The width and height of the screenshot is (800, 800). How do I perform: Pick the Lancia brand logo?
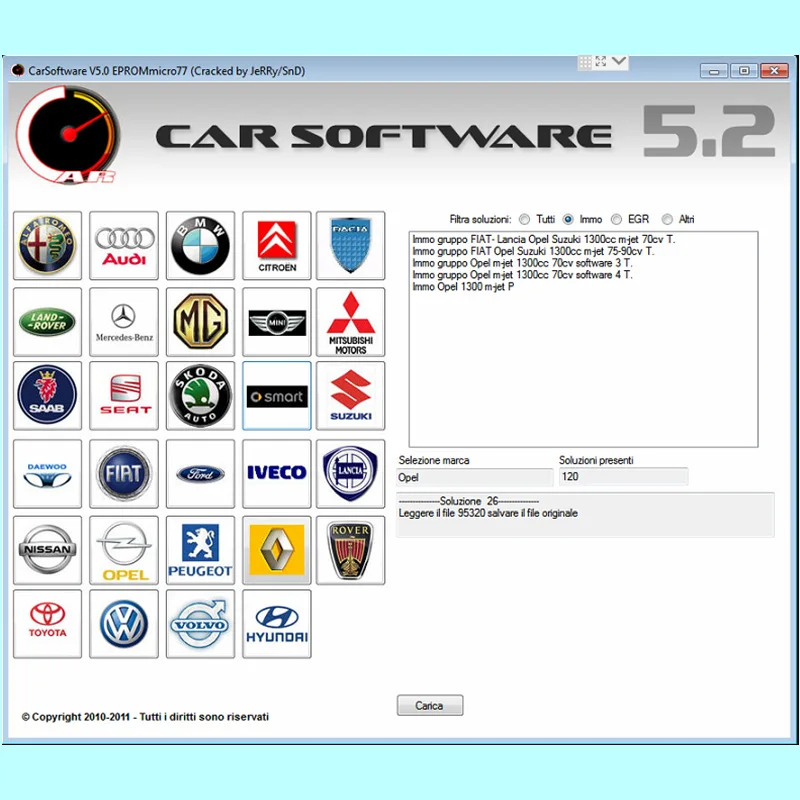click(x=351, y=474)
